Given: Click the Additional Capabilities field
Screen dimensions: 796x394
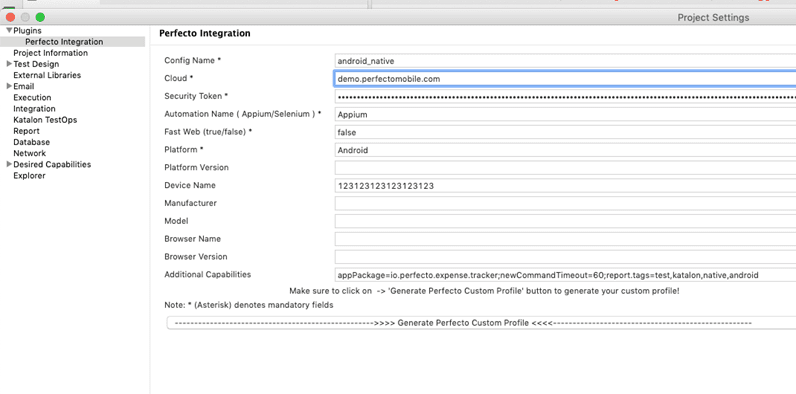Looking at the screenshot, I should pyautogui.click(x=565, y=275).
